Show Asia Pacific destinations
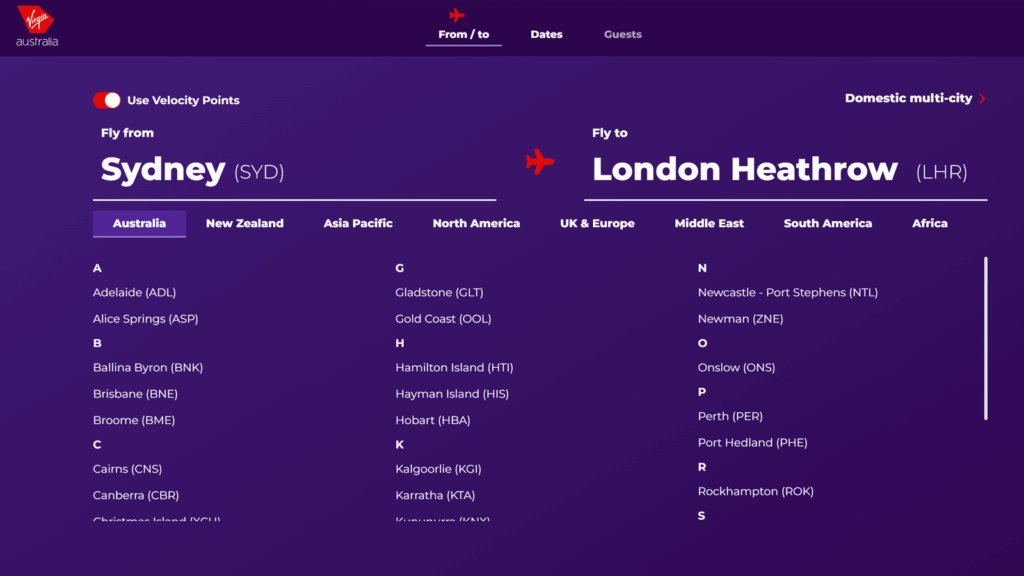 358,223
